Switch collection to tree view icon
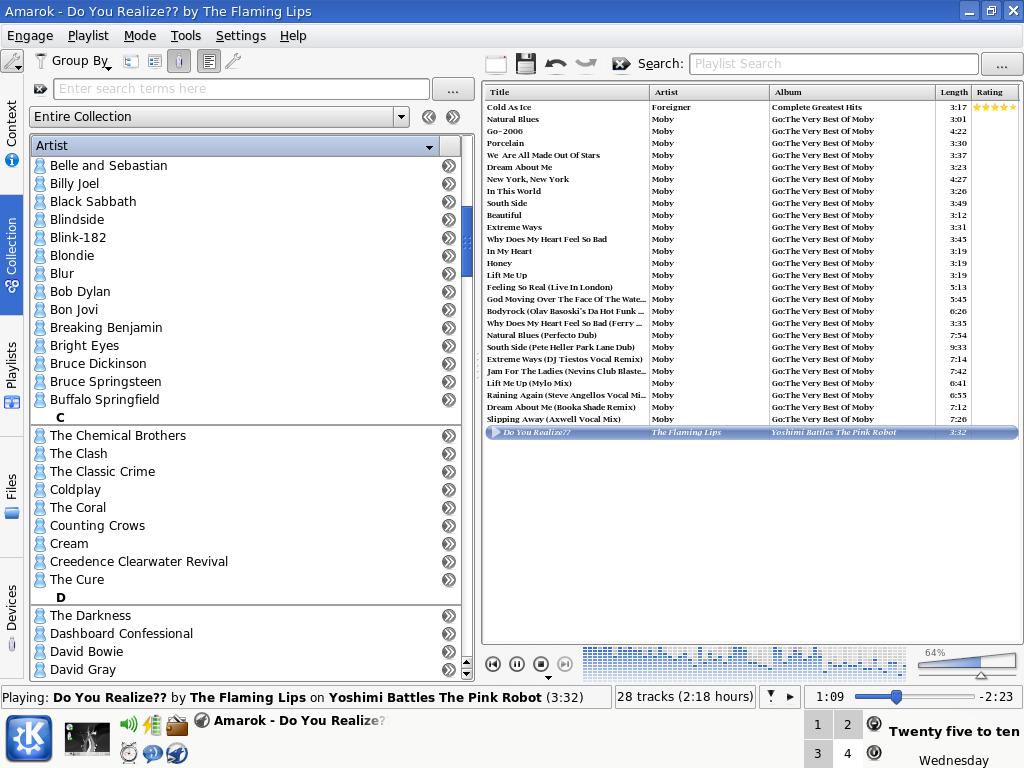Viewport: 1024px width, 768px height. coord(131,61)
